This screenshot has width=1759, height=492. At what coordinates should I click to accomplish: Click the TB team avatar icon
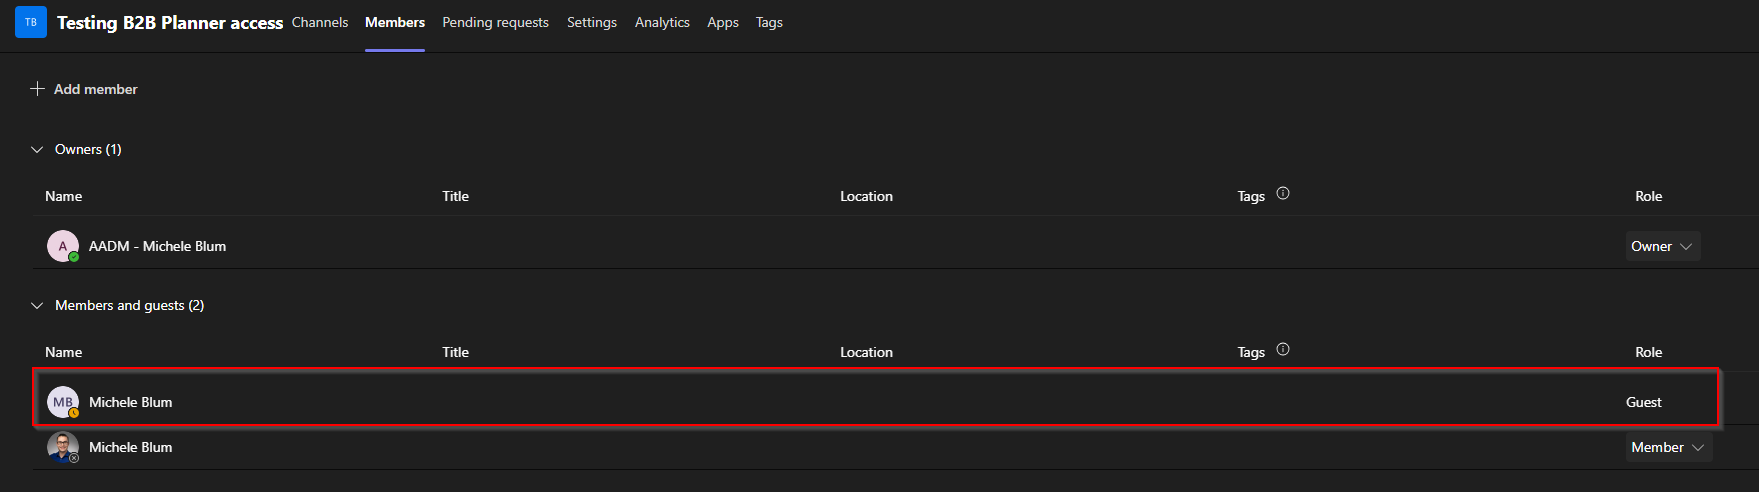(31, 22)
